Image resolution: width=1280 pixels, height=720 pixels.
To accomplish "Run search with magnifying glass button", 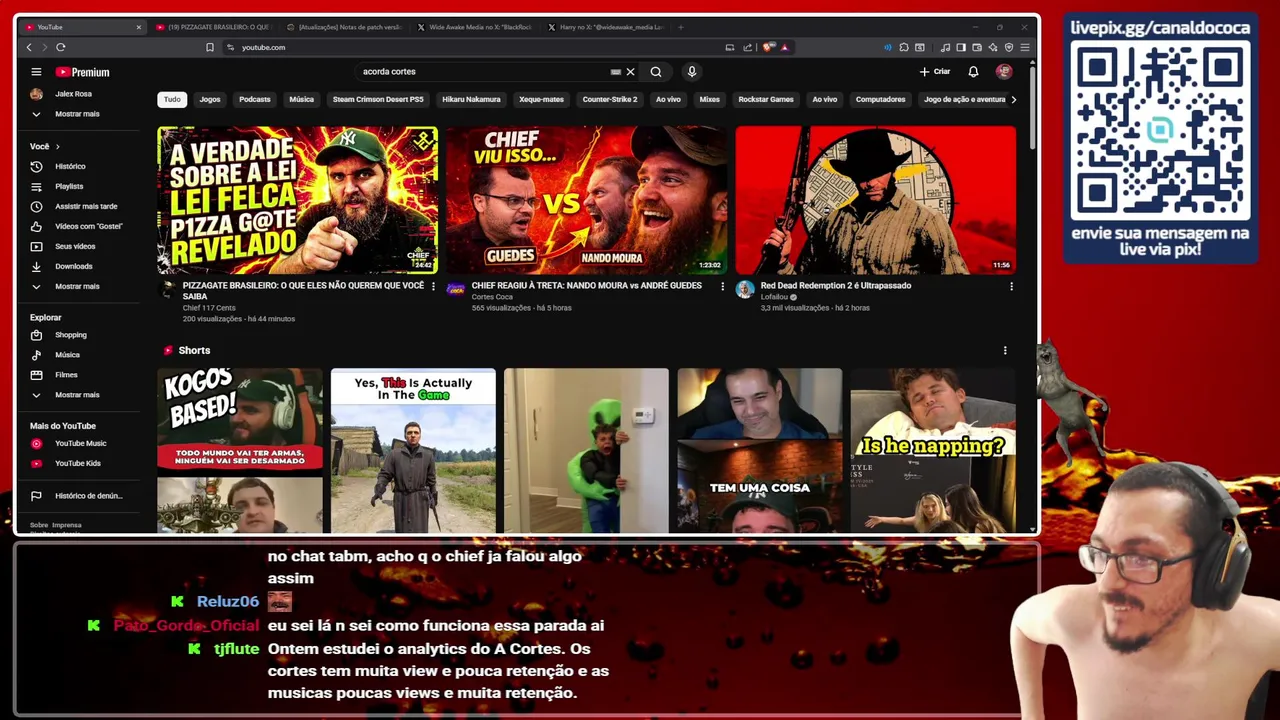I will coord(656,72).
